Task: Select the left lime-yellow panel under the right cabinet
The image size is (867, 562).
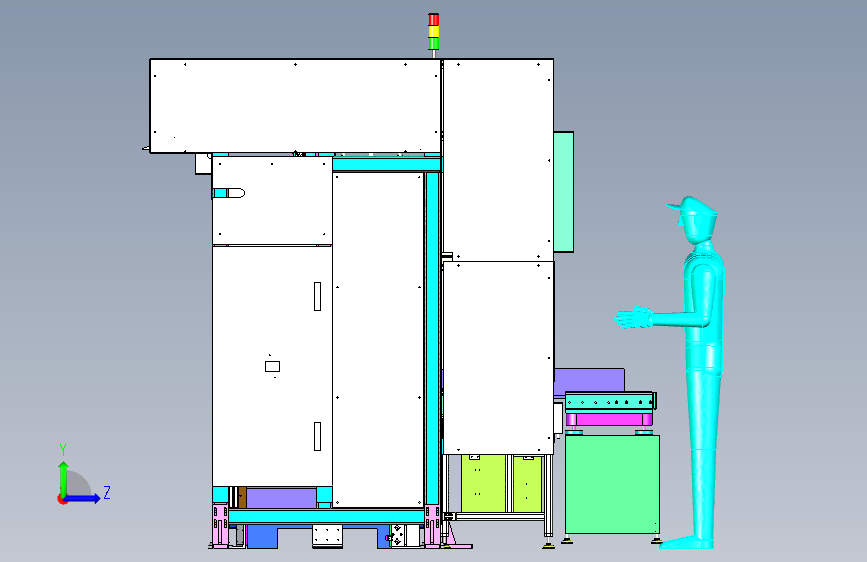Action: coord(483,483)
